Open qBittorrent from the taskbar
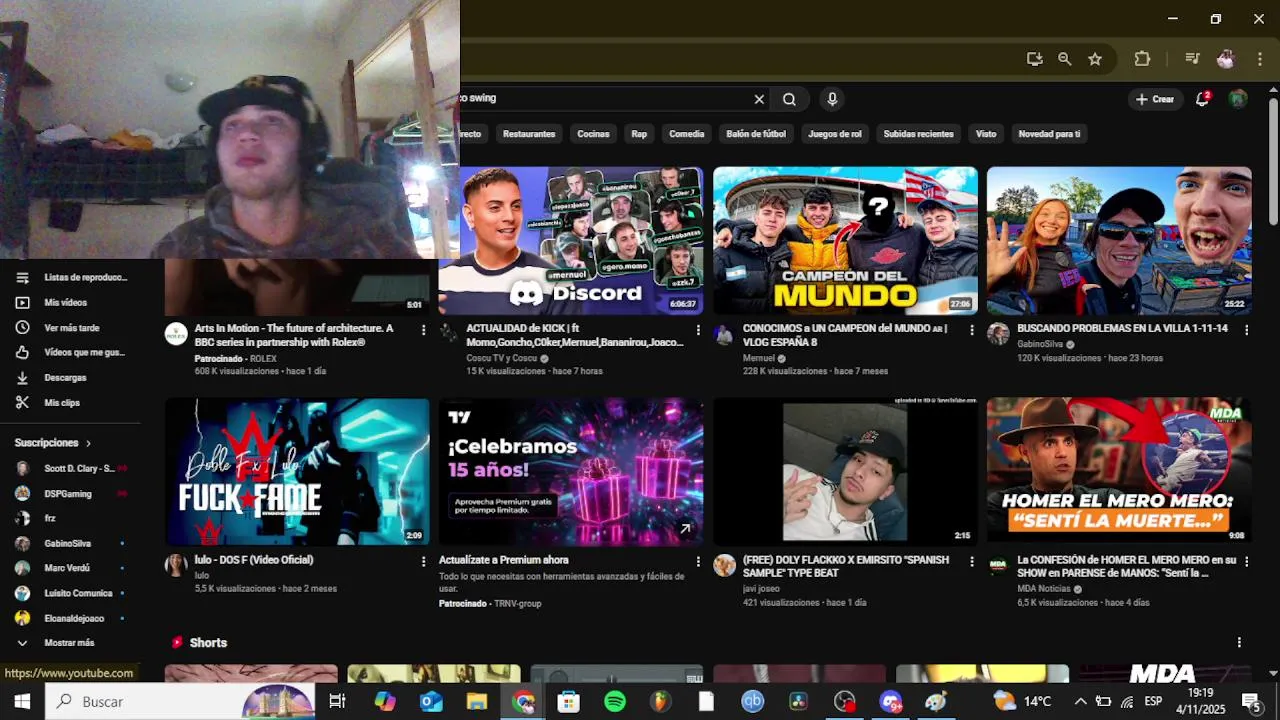This screenshot has height=720, width=1280. tap(753, 701)
